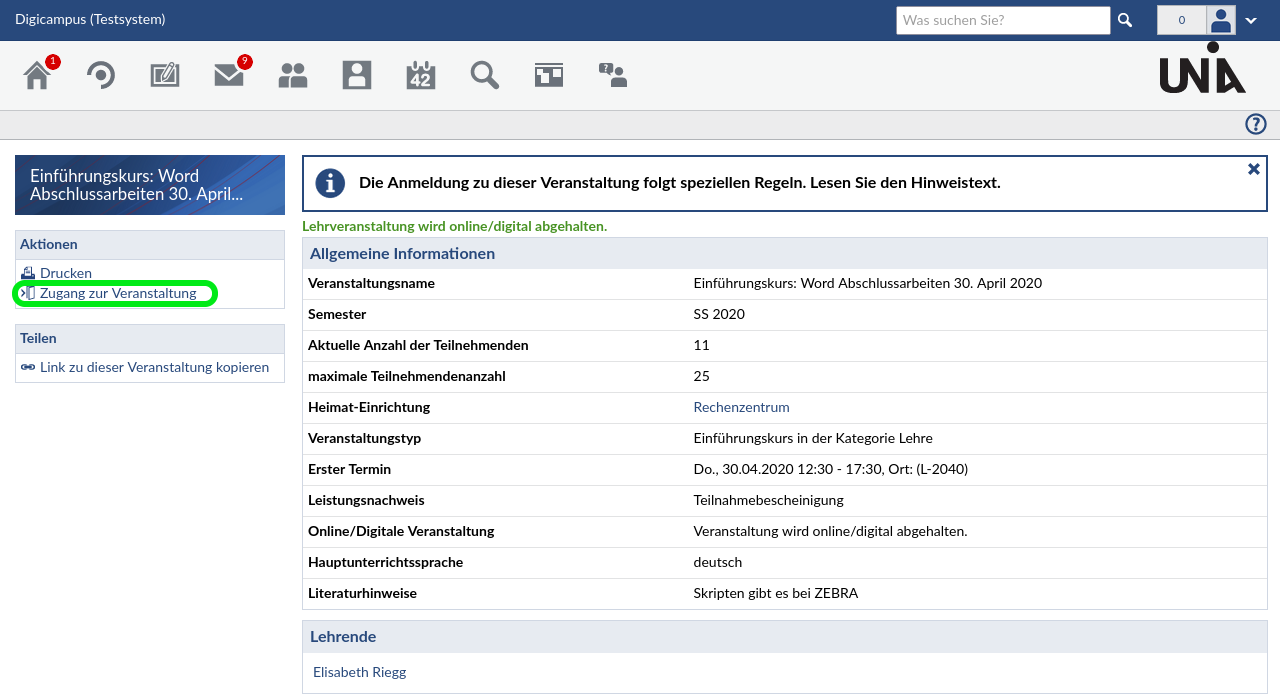Open the user avatar menu
This screenshot has width=1280, height=700.
pos(1221,20)
